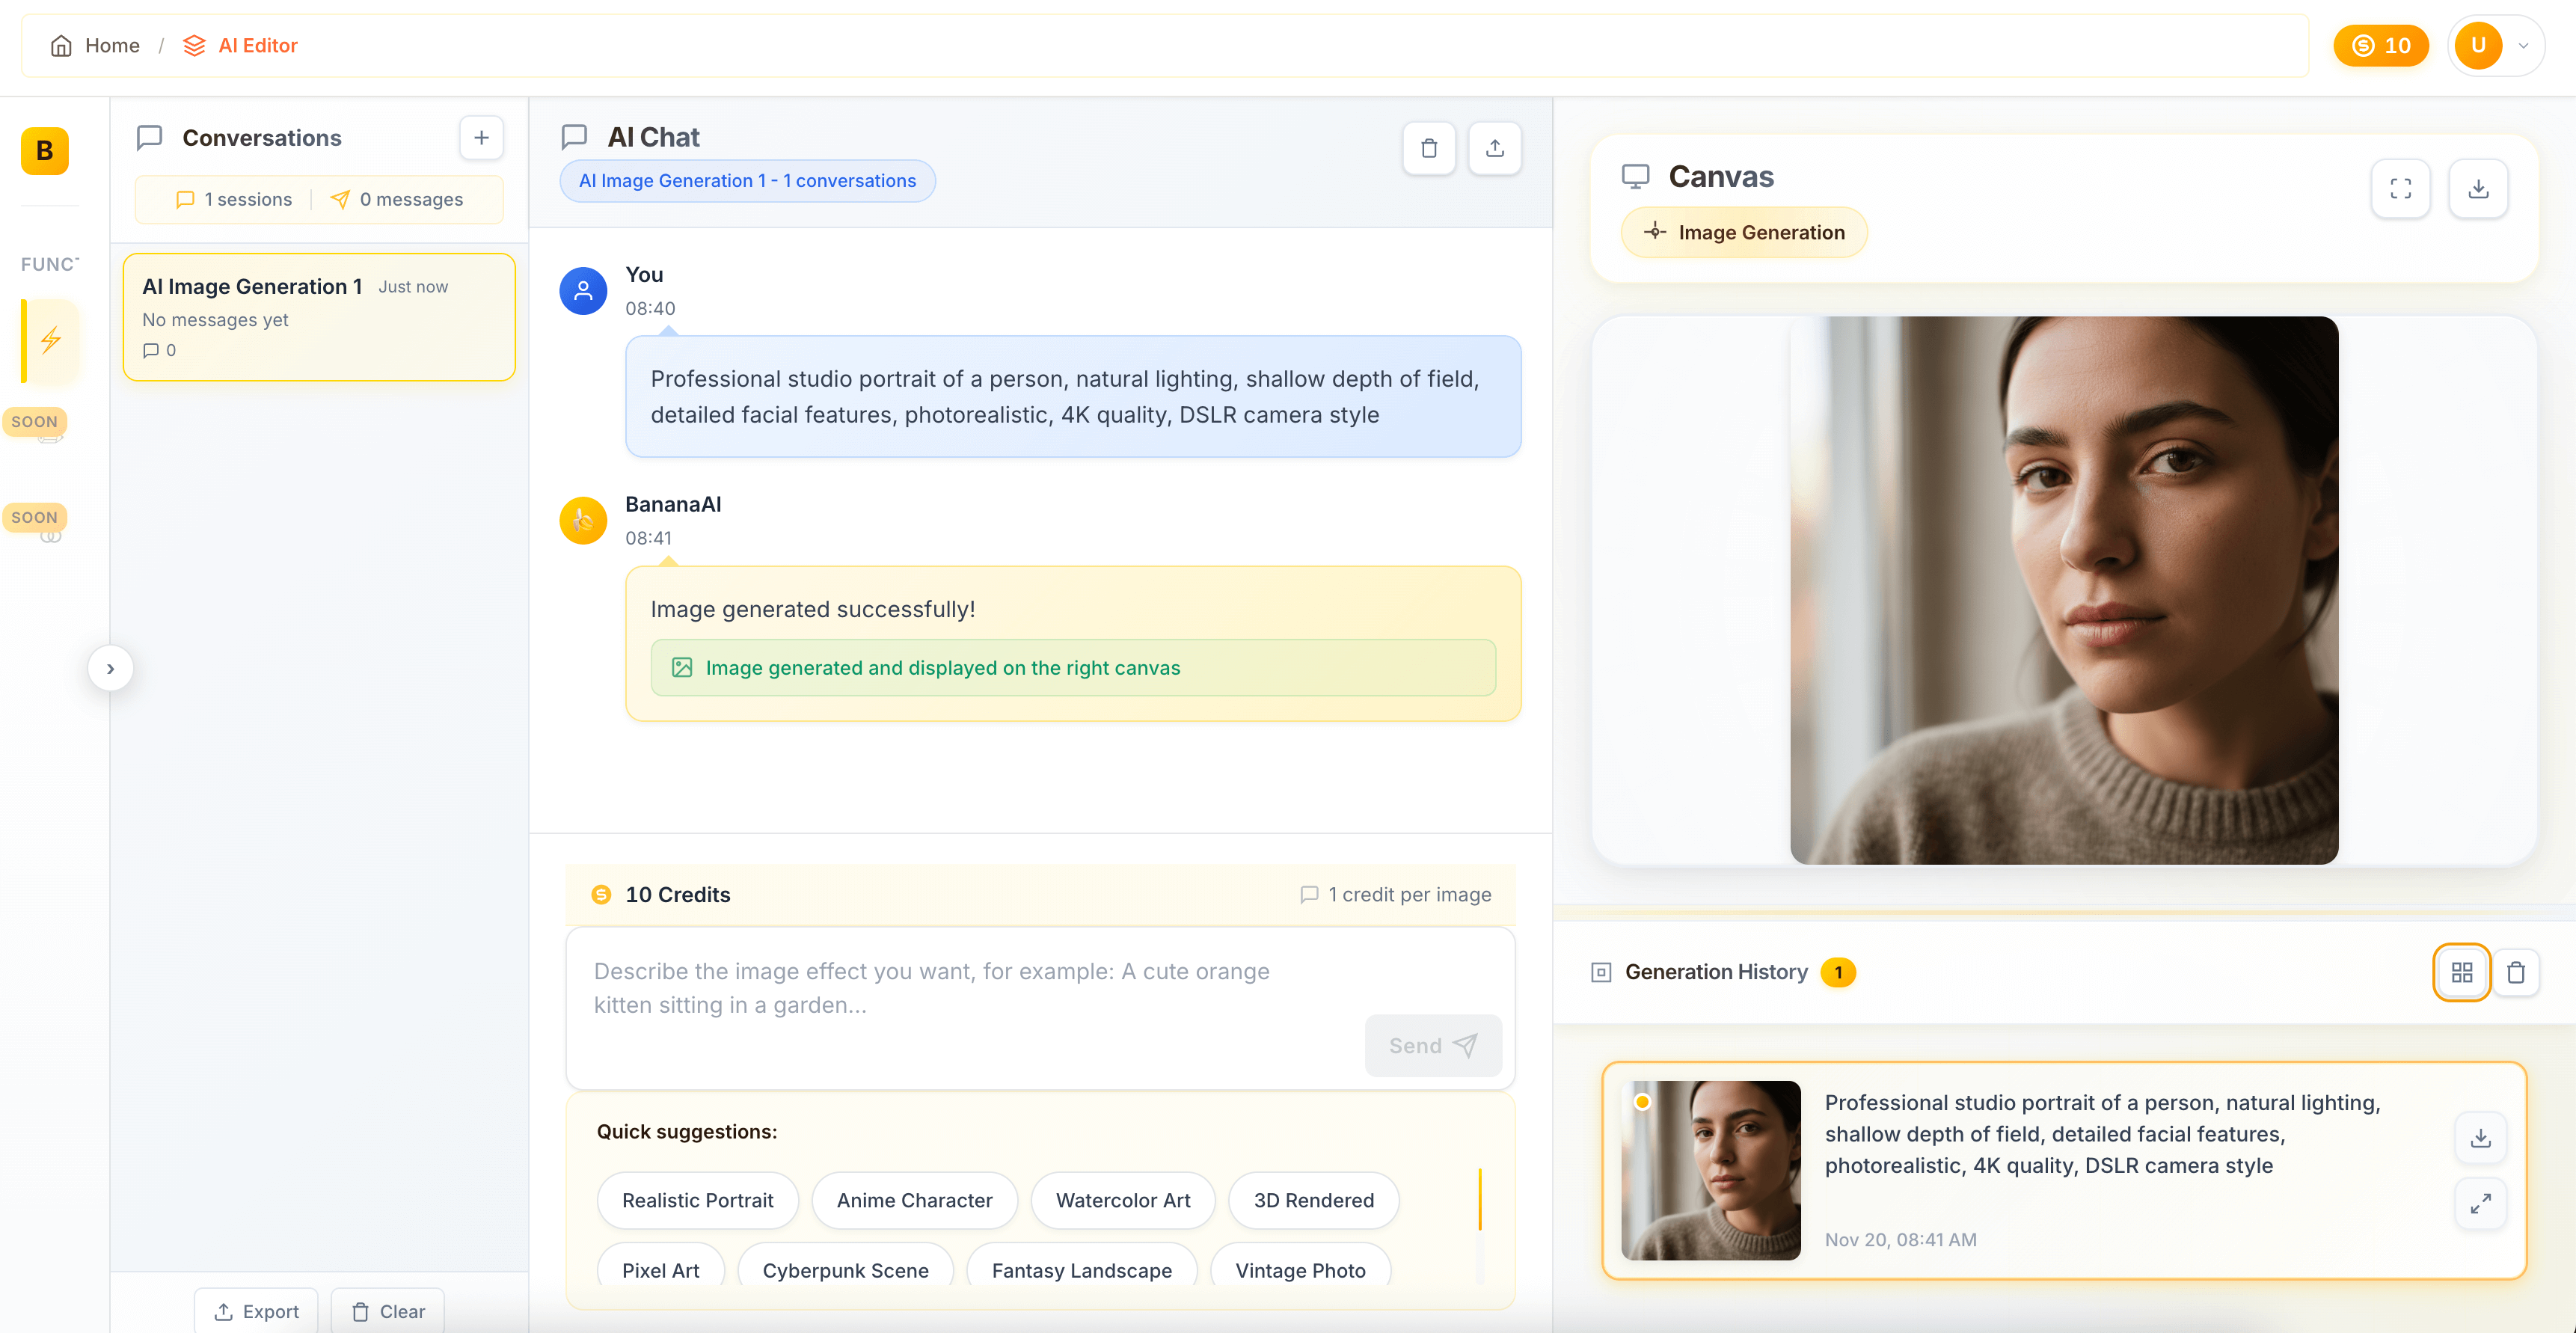Export the conversations
This screenshot has height=1333, width=2576.
[x=256, y=1310]
